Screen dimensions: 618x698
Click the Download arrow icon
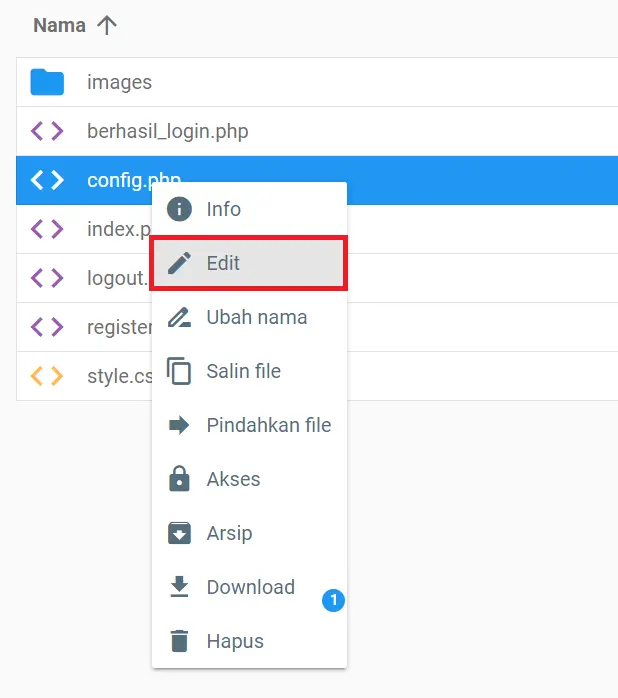pos(179,587)
